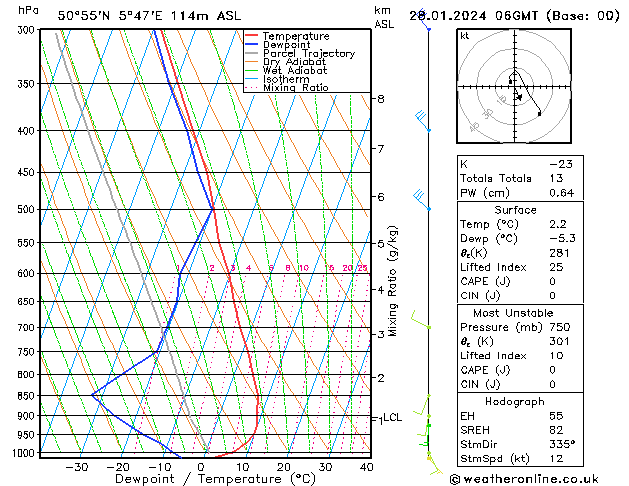The image size is (629, 486).
Task: Click the hodograph 'kt' unit label
Action: click(465, 36)
